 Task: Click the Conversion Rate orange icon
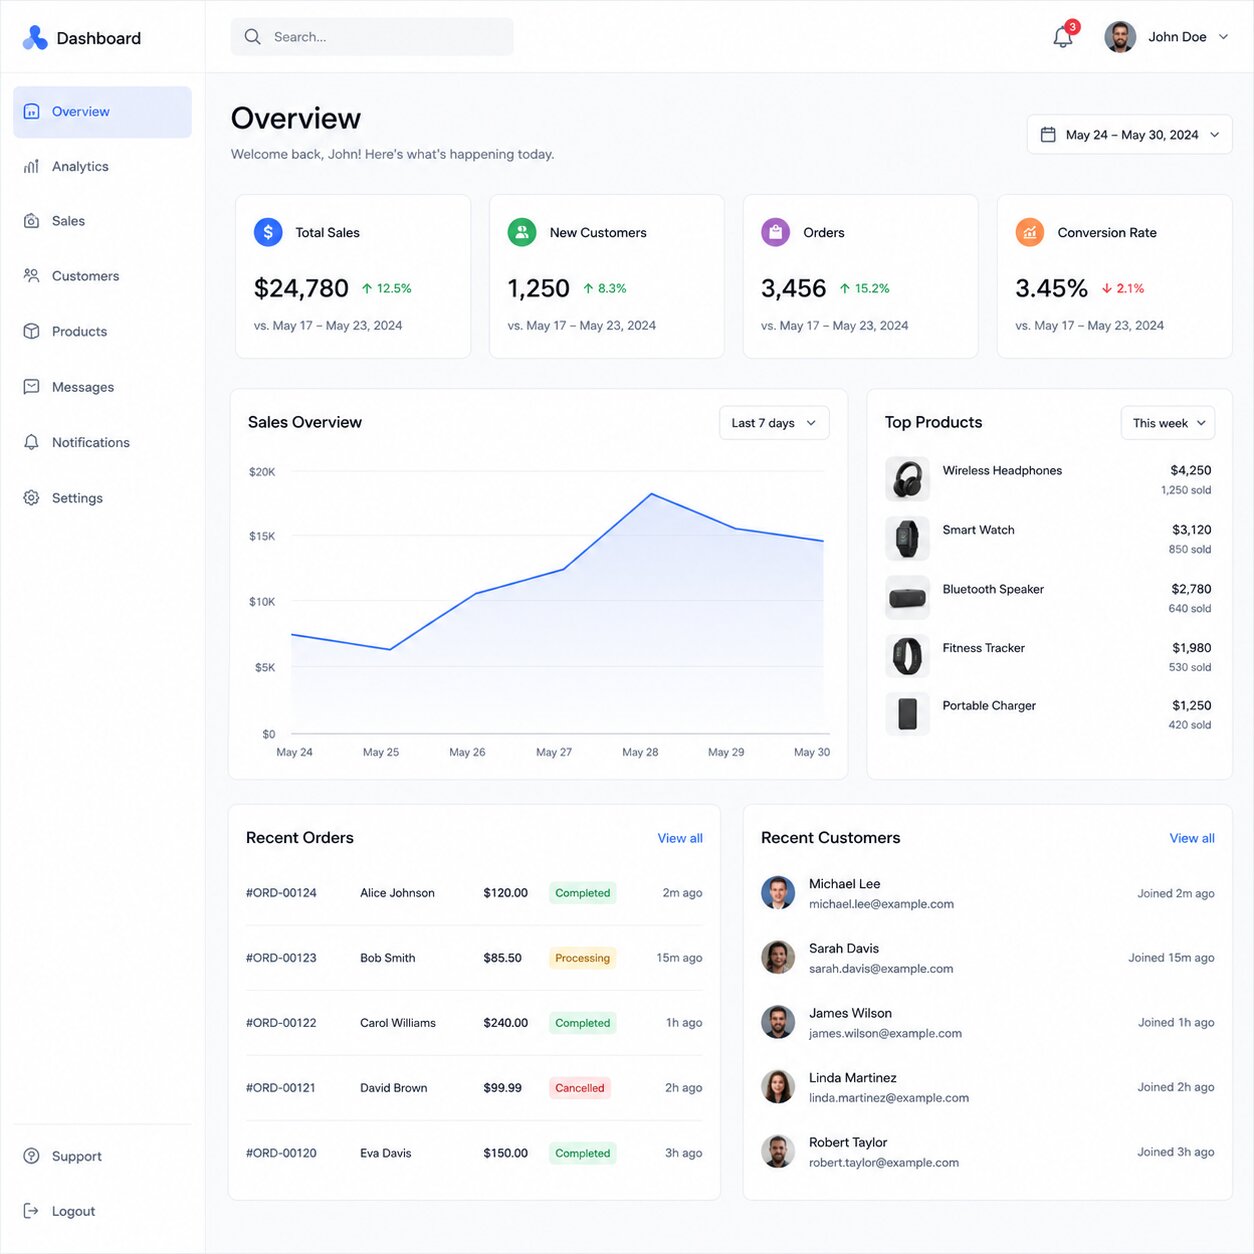pos(1030,232)
